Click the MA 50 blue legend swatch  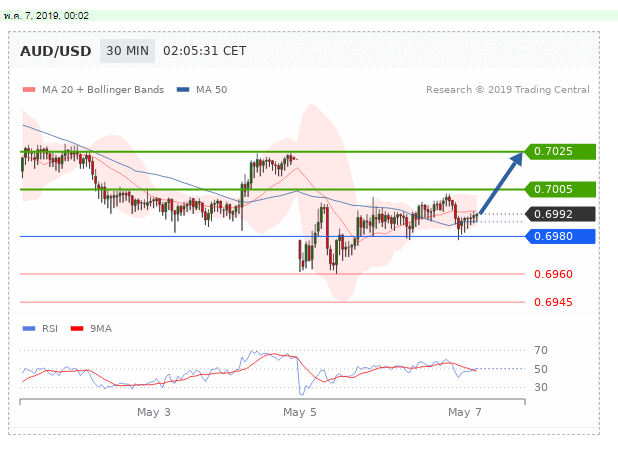pos(183,90)
